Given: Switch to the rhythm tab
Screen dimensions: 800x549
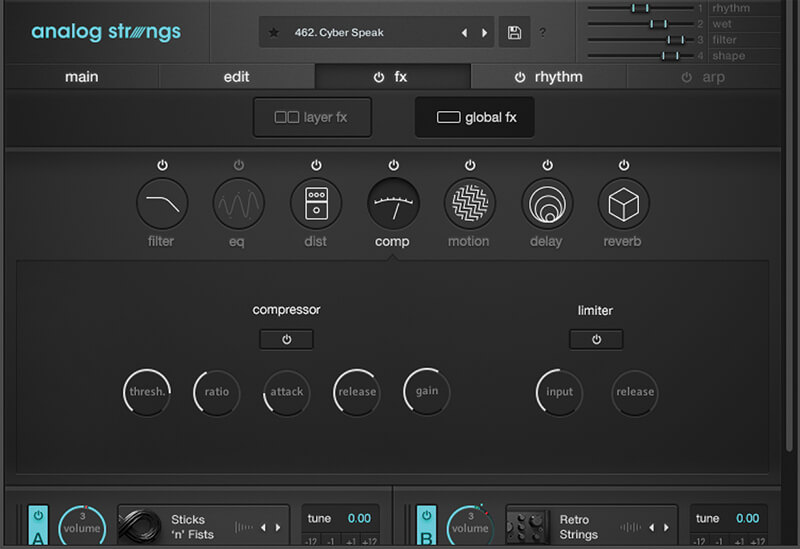Looking at the screenshot, I should click(x=548, y=77).
